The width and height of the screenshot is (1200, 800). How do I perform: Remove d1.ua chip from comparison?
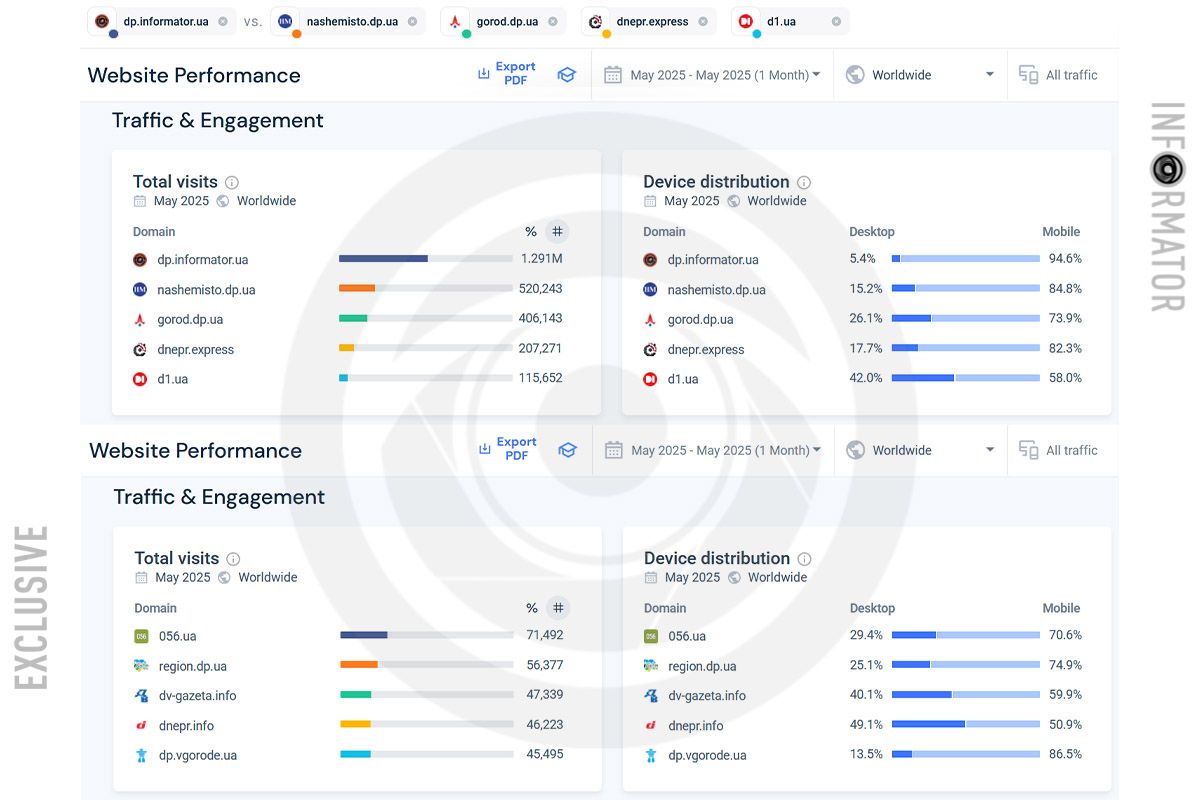[836, 21]
